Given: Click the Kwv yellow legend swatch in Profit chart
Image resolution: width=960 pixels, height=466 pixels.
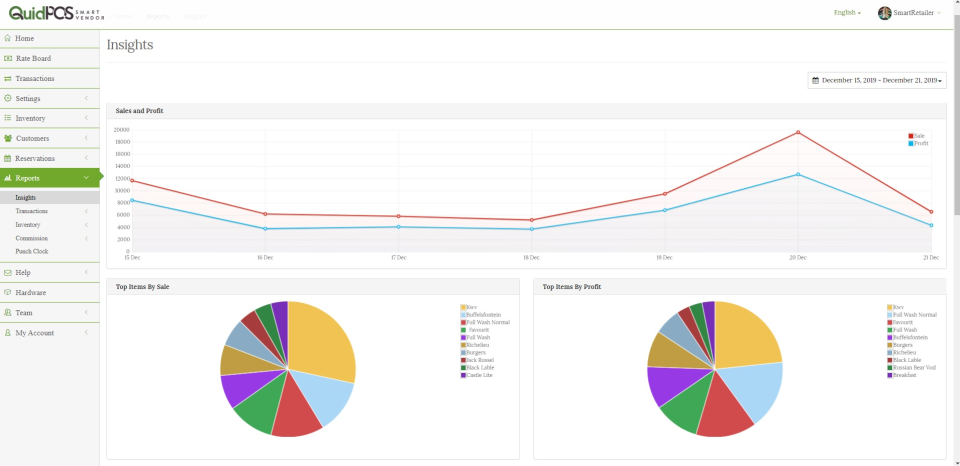Looking at the screenshot, I should tap(890, 307).
